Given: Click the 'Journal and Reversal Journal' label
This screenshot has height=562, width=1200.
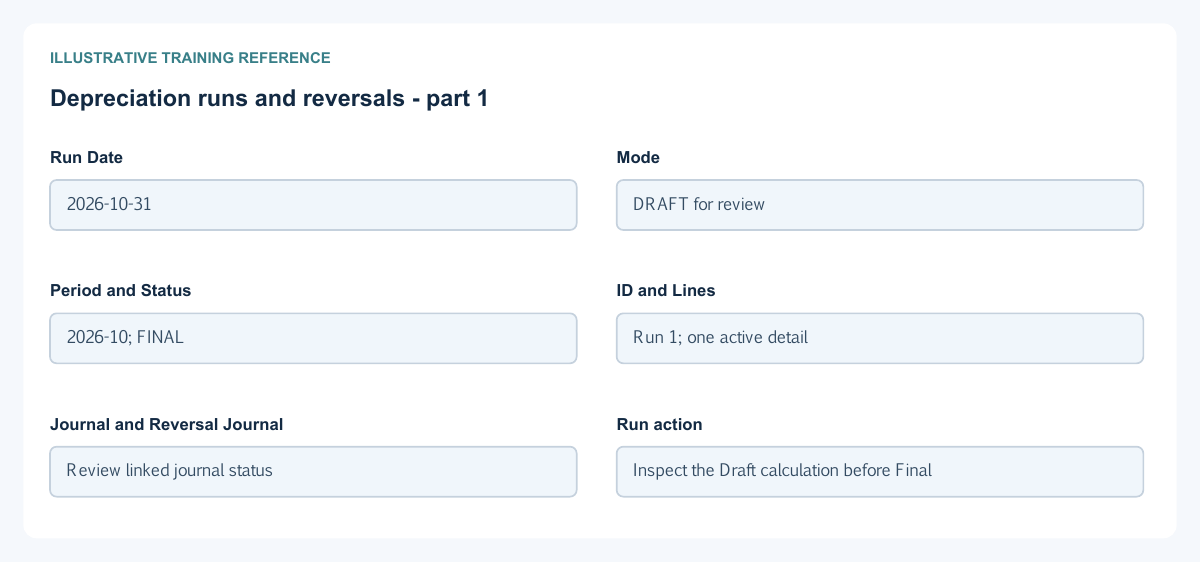Looking at the screenshot, I should click(167, 424).
